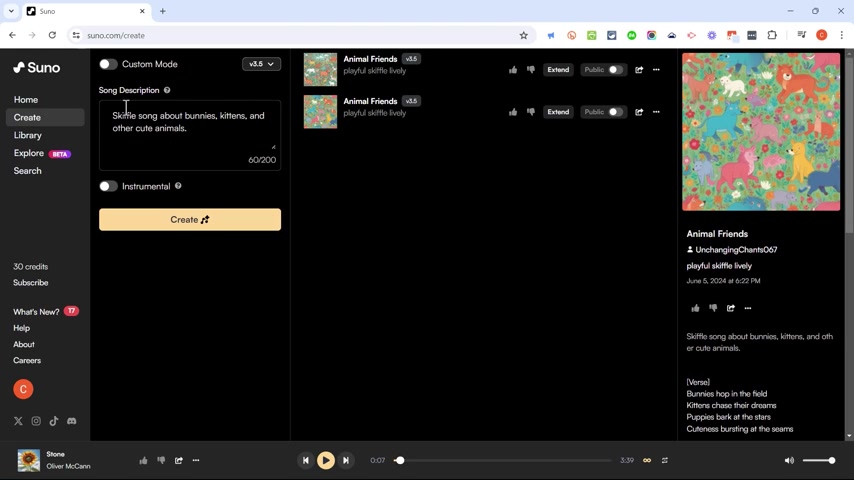The width and height of the screenshot is (854, 480).
Task: Click the Suno logo
Action: 36,68
